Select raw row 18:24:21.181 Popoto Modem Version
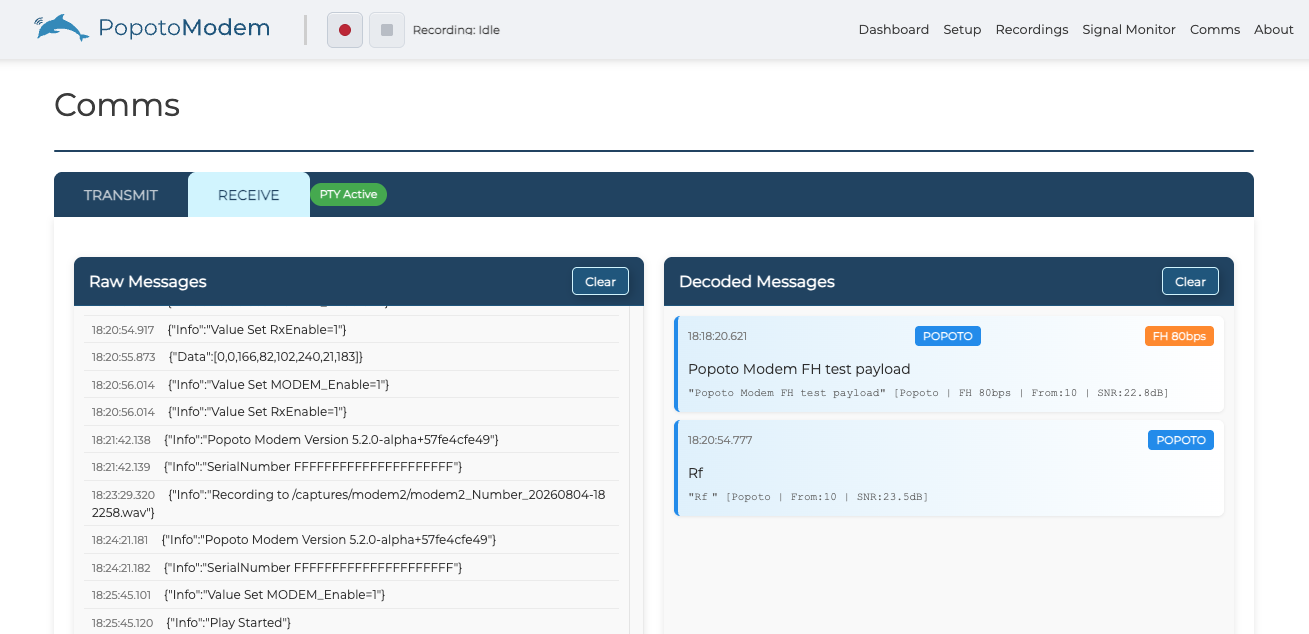 click(x=352, y=540)
